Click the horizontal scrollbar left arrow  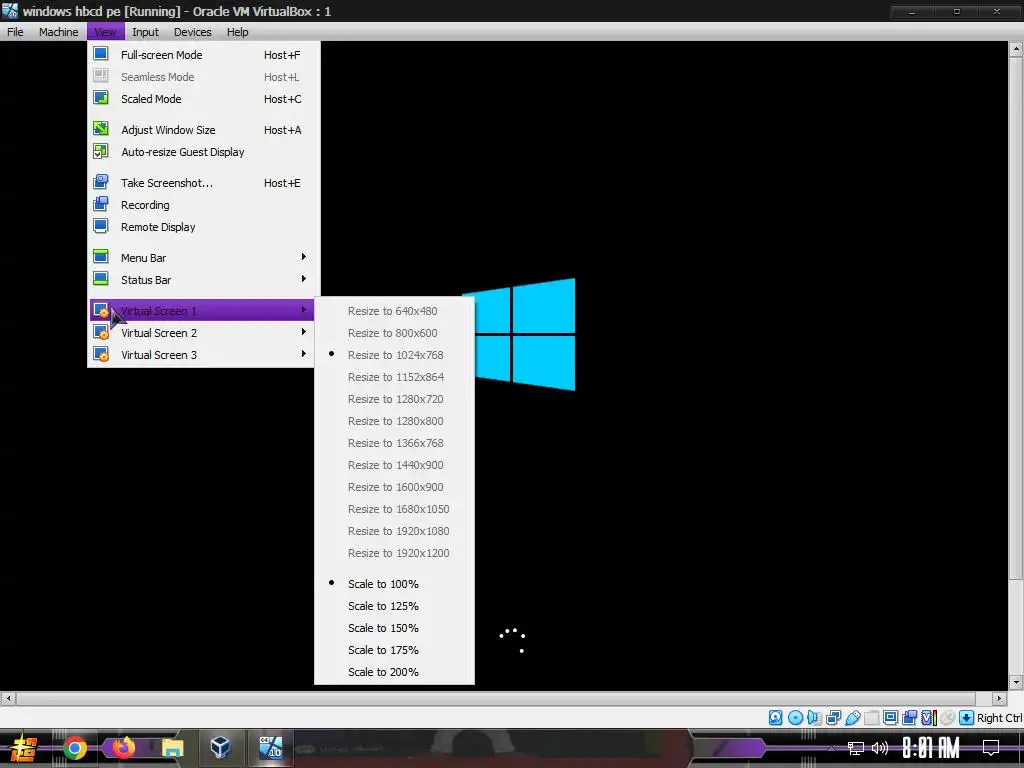8,698
